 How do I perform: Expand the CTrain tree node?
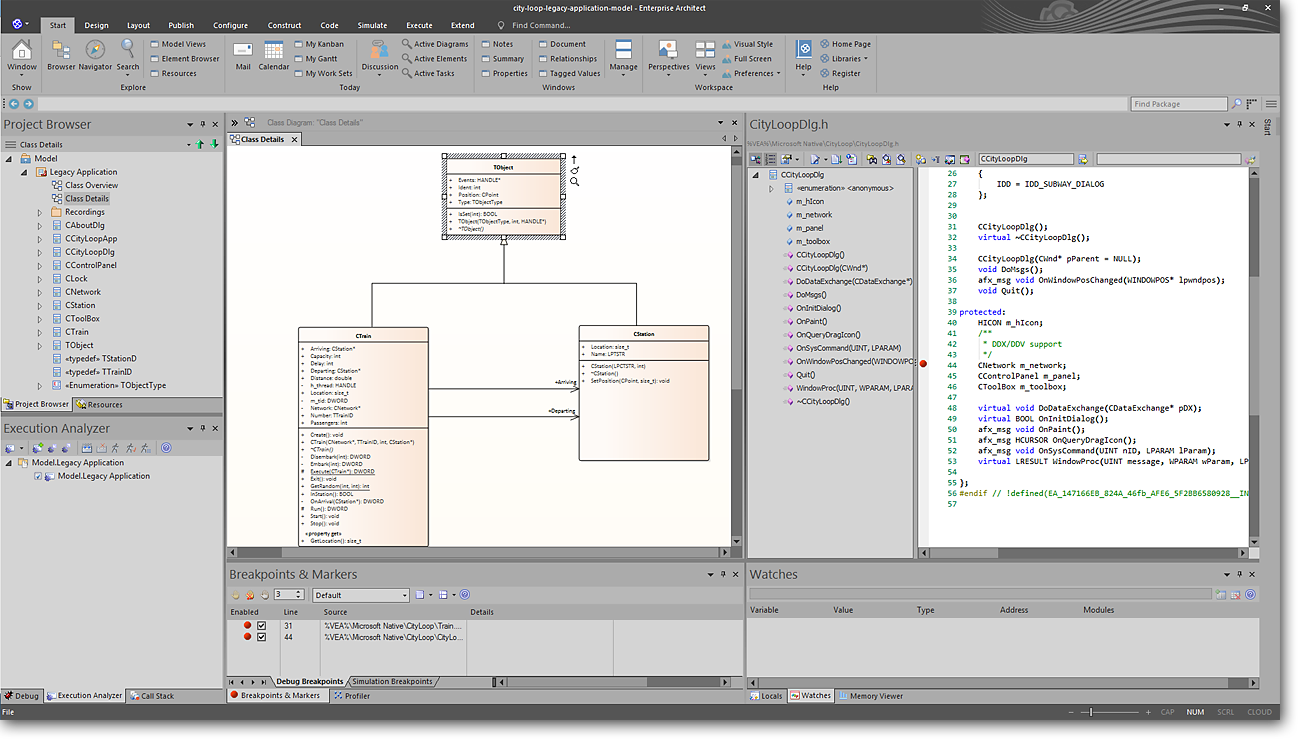point(40,332)
